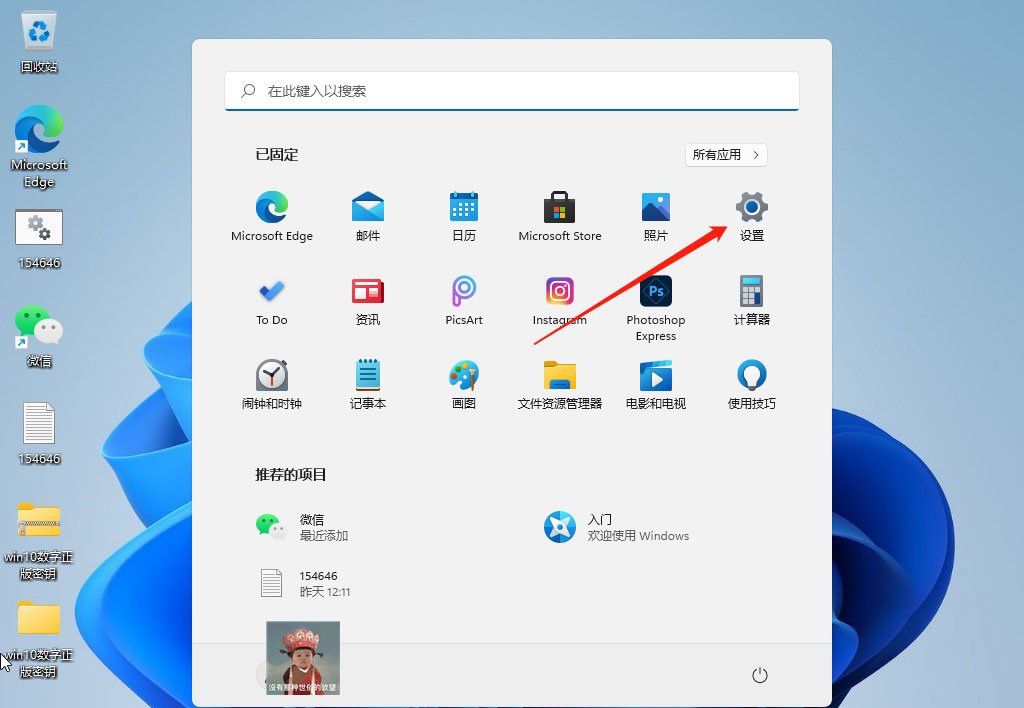Click the 已固定 pinned heading
The width and height of the screenshot is (1024, 708).
[x=277, y=155]
